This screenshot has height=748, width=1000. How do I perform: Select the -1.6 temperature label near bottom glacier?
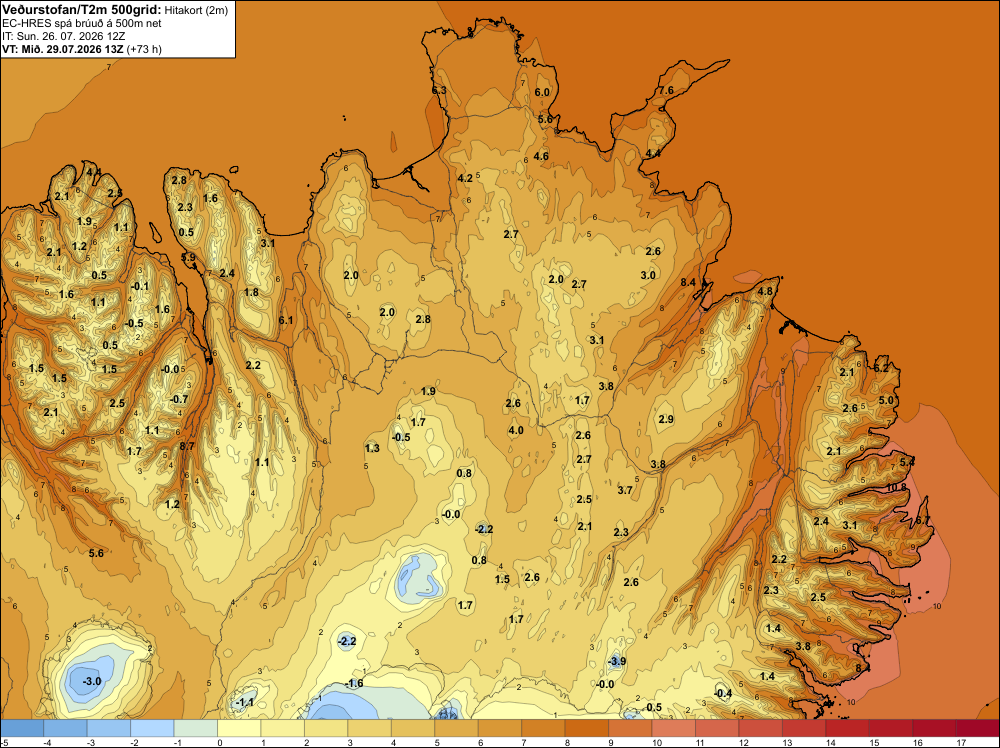[x=354, y=684]
